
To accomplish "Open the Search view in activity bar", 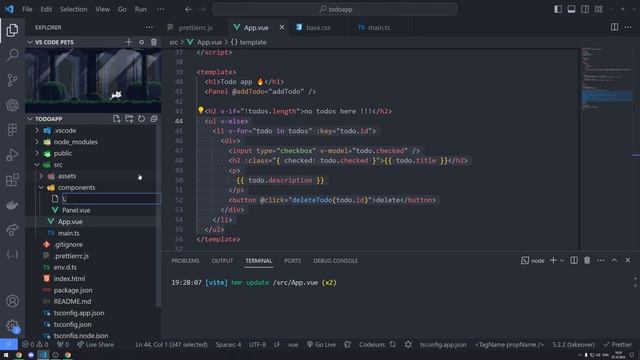I will click(12, 55).
